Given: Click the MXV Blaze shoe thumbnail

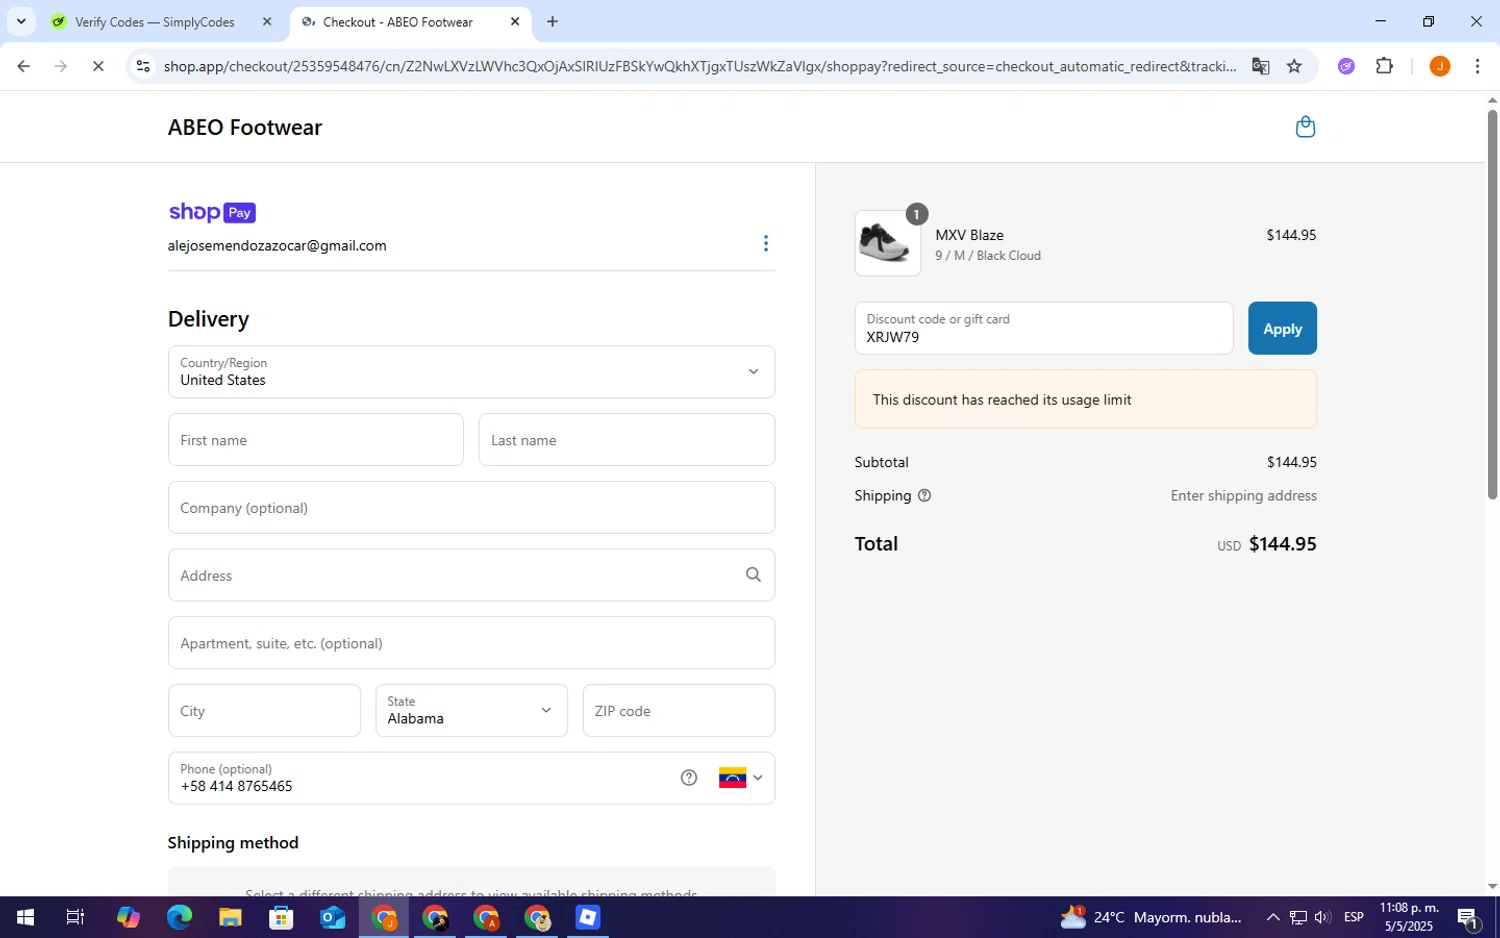Looking at the screenshot, I should click(x=887, y=243).
